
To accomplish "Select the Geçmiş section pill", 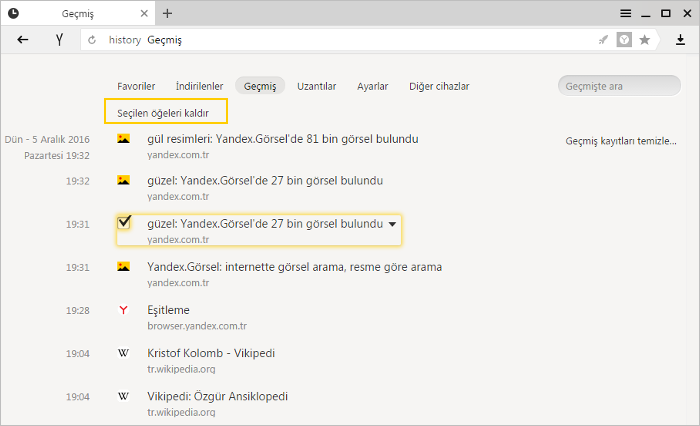I will tap(260, 86).
